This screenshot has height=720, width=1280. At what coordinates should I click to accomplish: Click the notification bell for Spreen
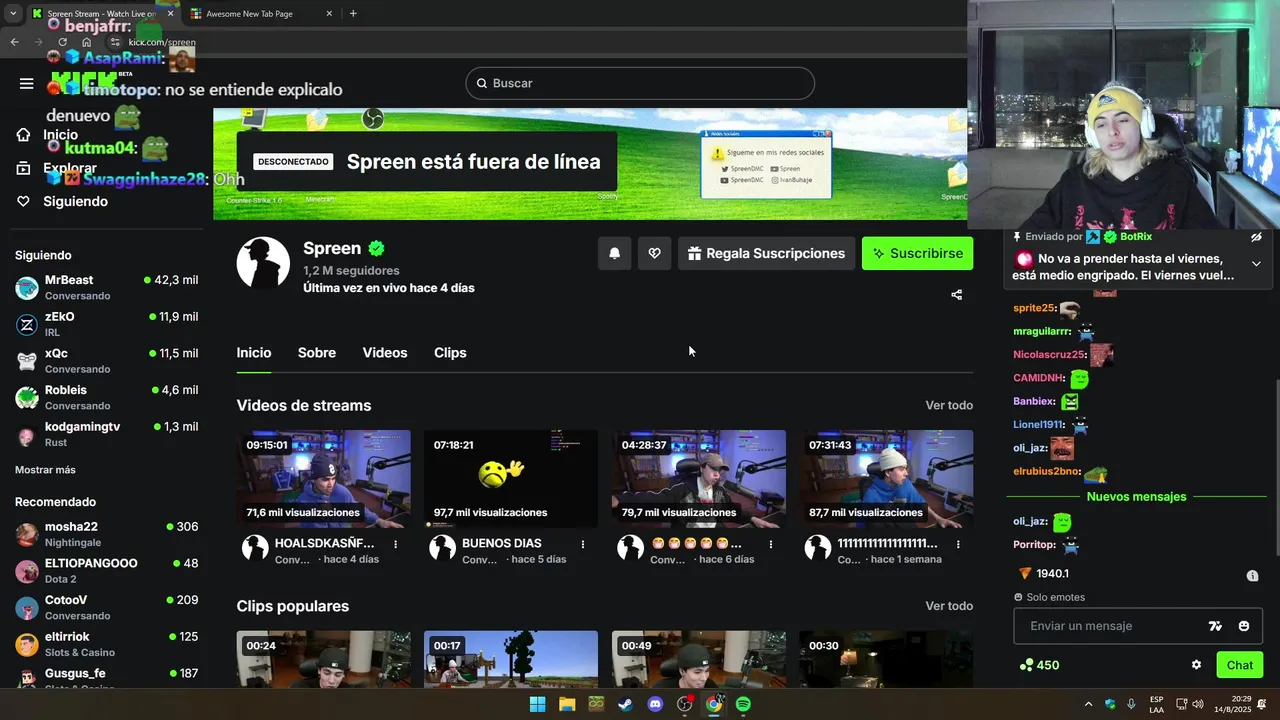pos(615,253)
